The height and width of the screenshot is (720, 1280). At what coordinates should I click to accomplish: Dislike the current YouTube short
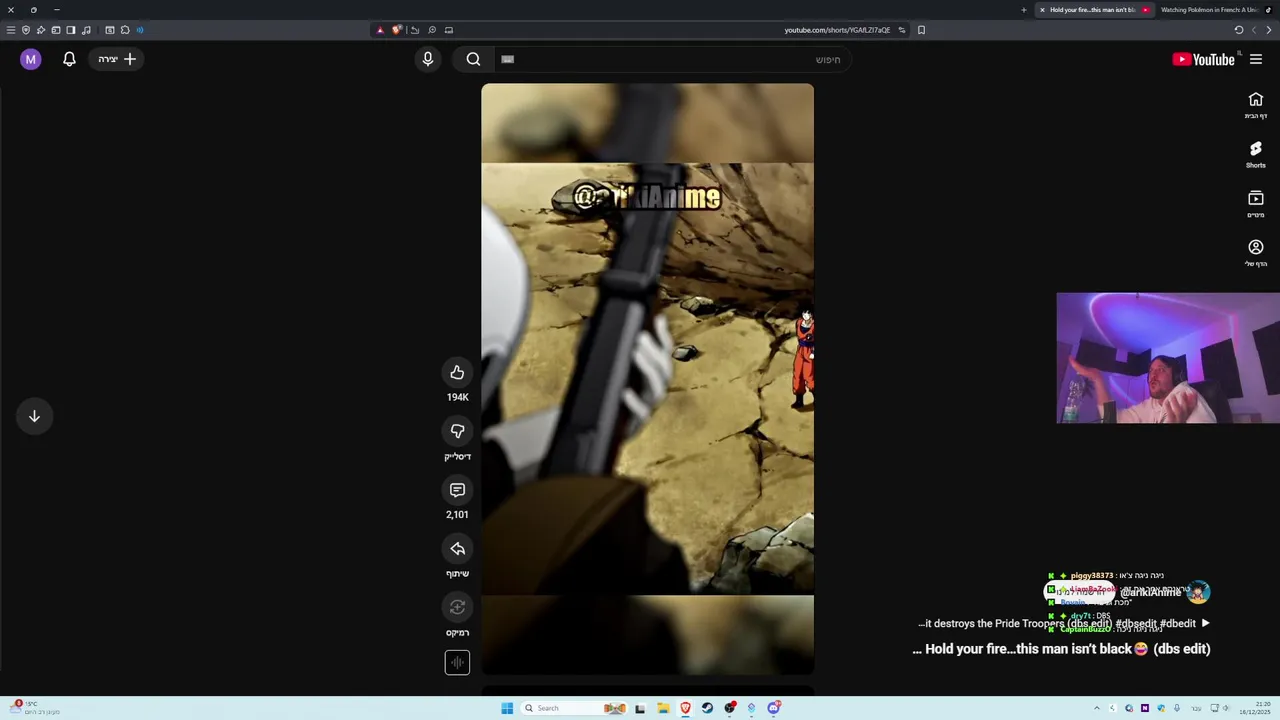[457, 431]
